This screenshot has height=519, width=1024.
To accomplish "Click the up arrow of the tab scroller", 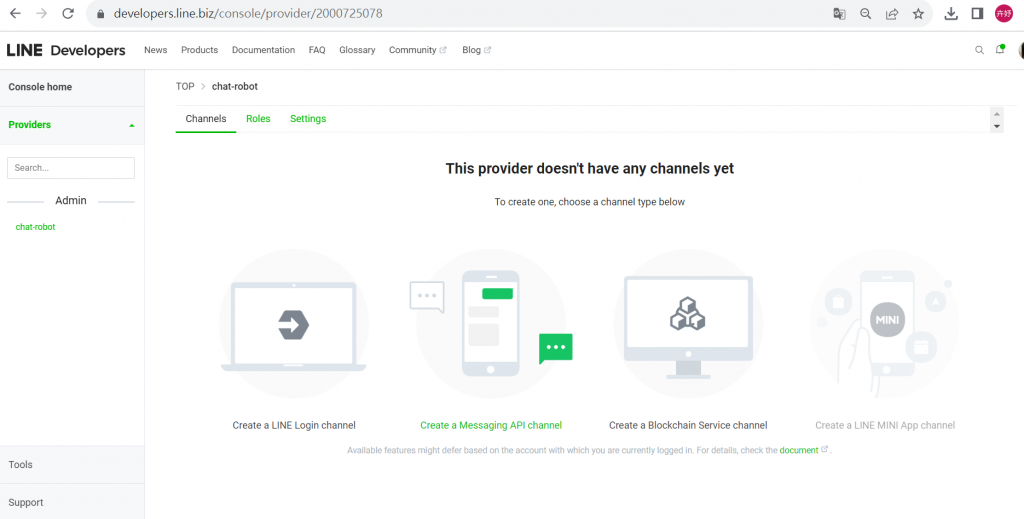I will 997,114.
